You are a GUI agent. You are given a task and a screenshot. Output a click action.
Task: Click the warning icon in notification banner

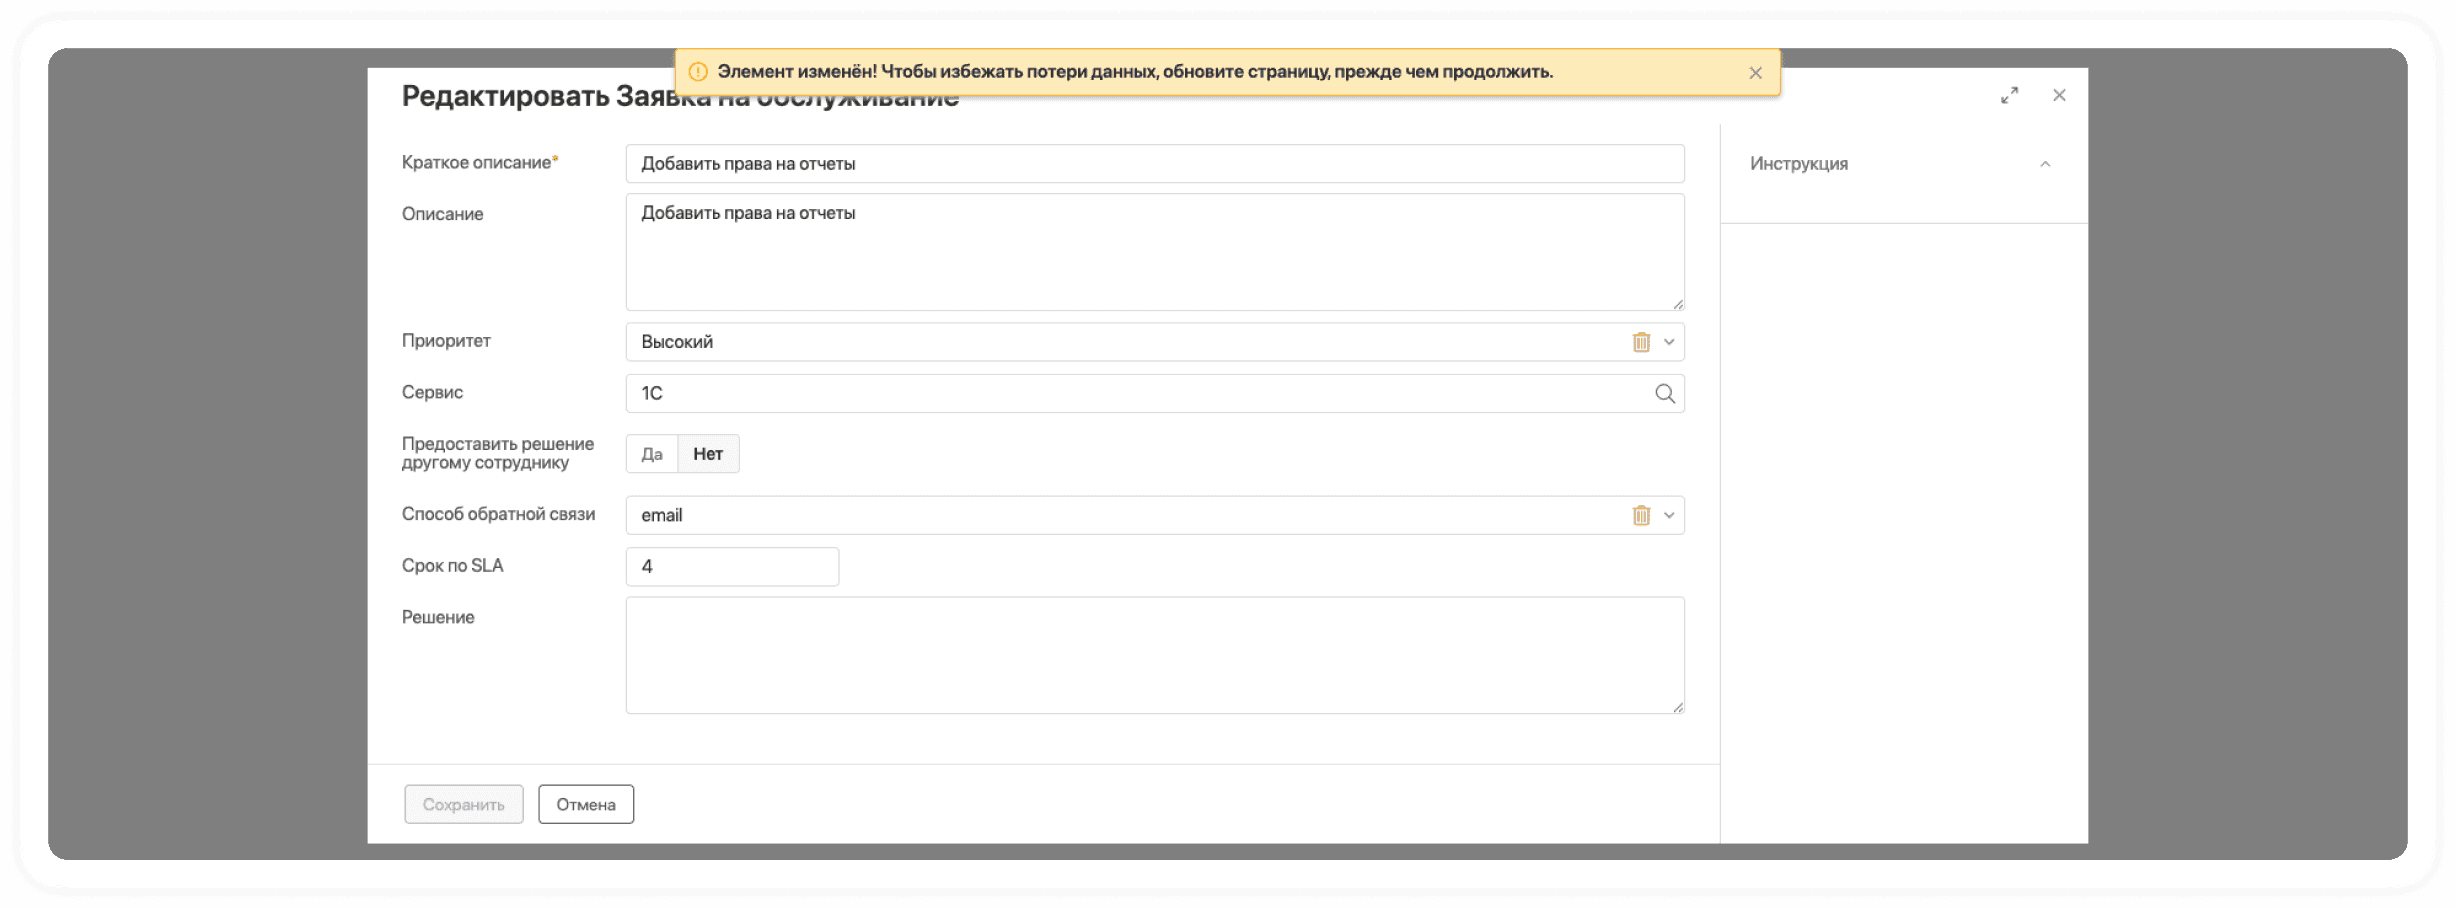coord(698,72)
